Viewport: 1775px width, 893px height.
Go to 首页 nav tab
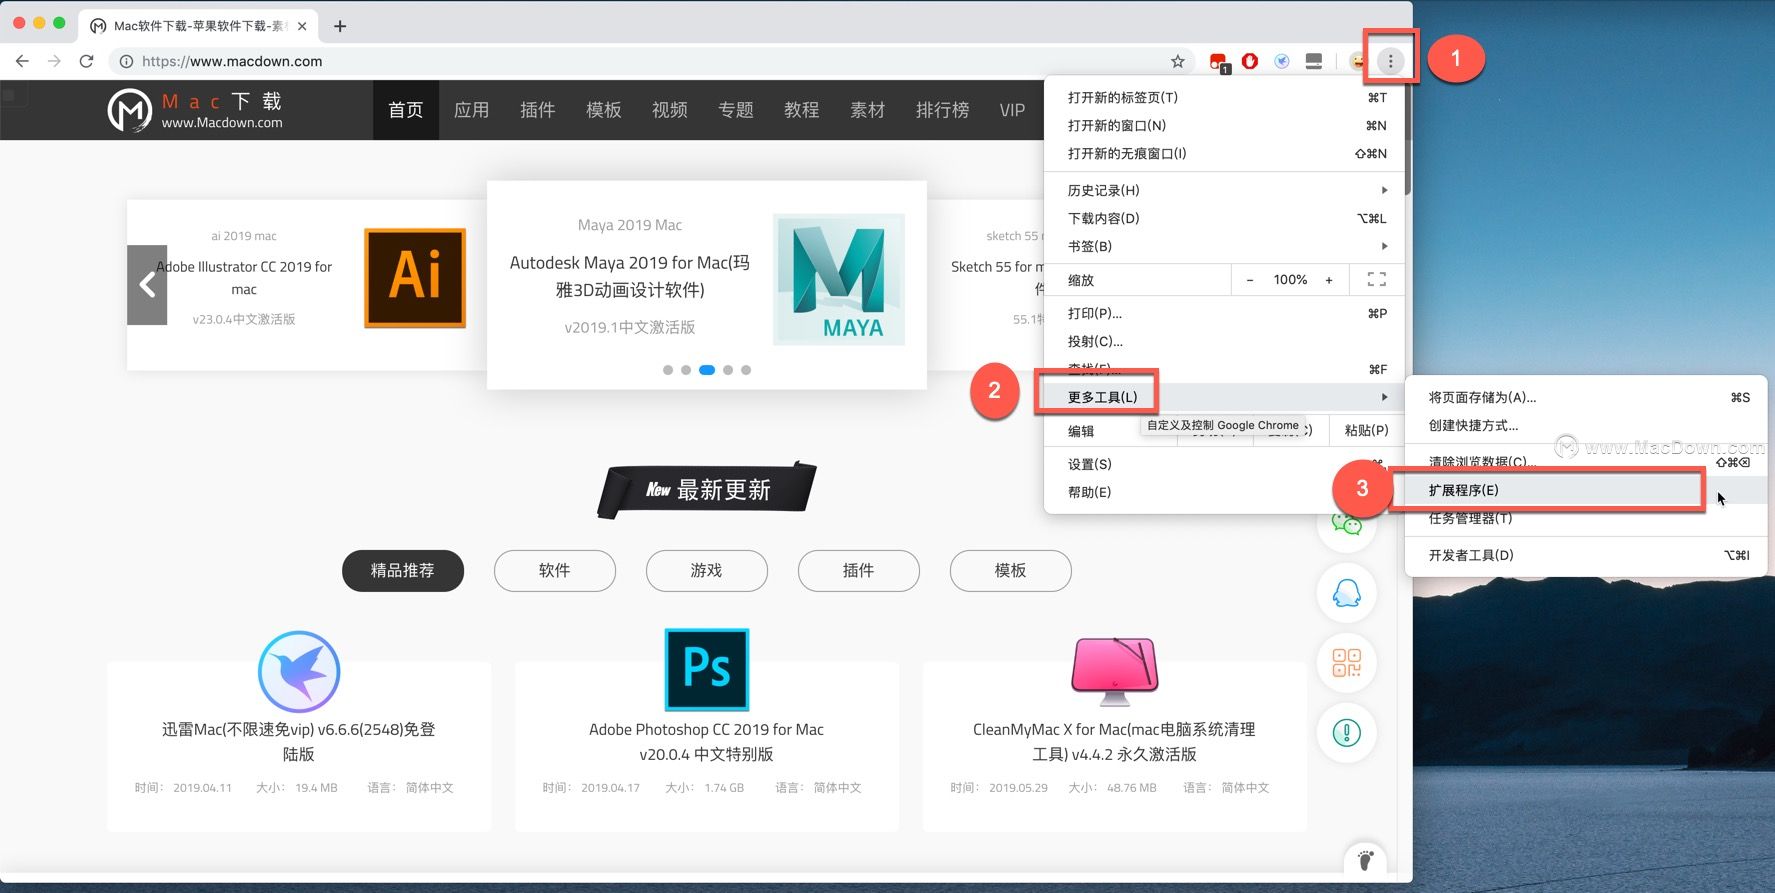(405, 110)
